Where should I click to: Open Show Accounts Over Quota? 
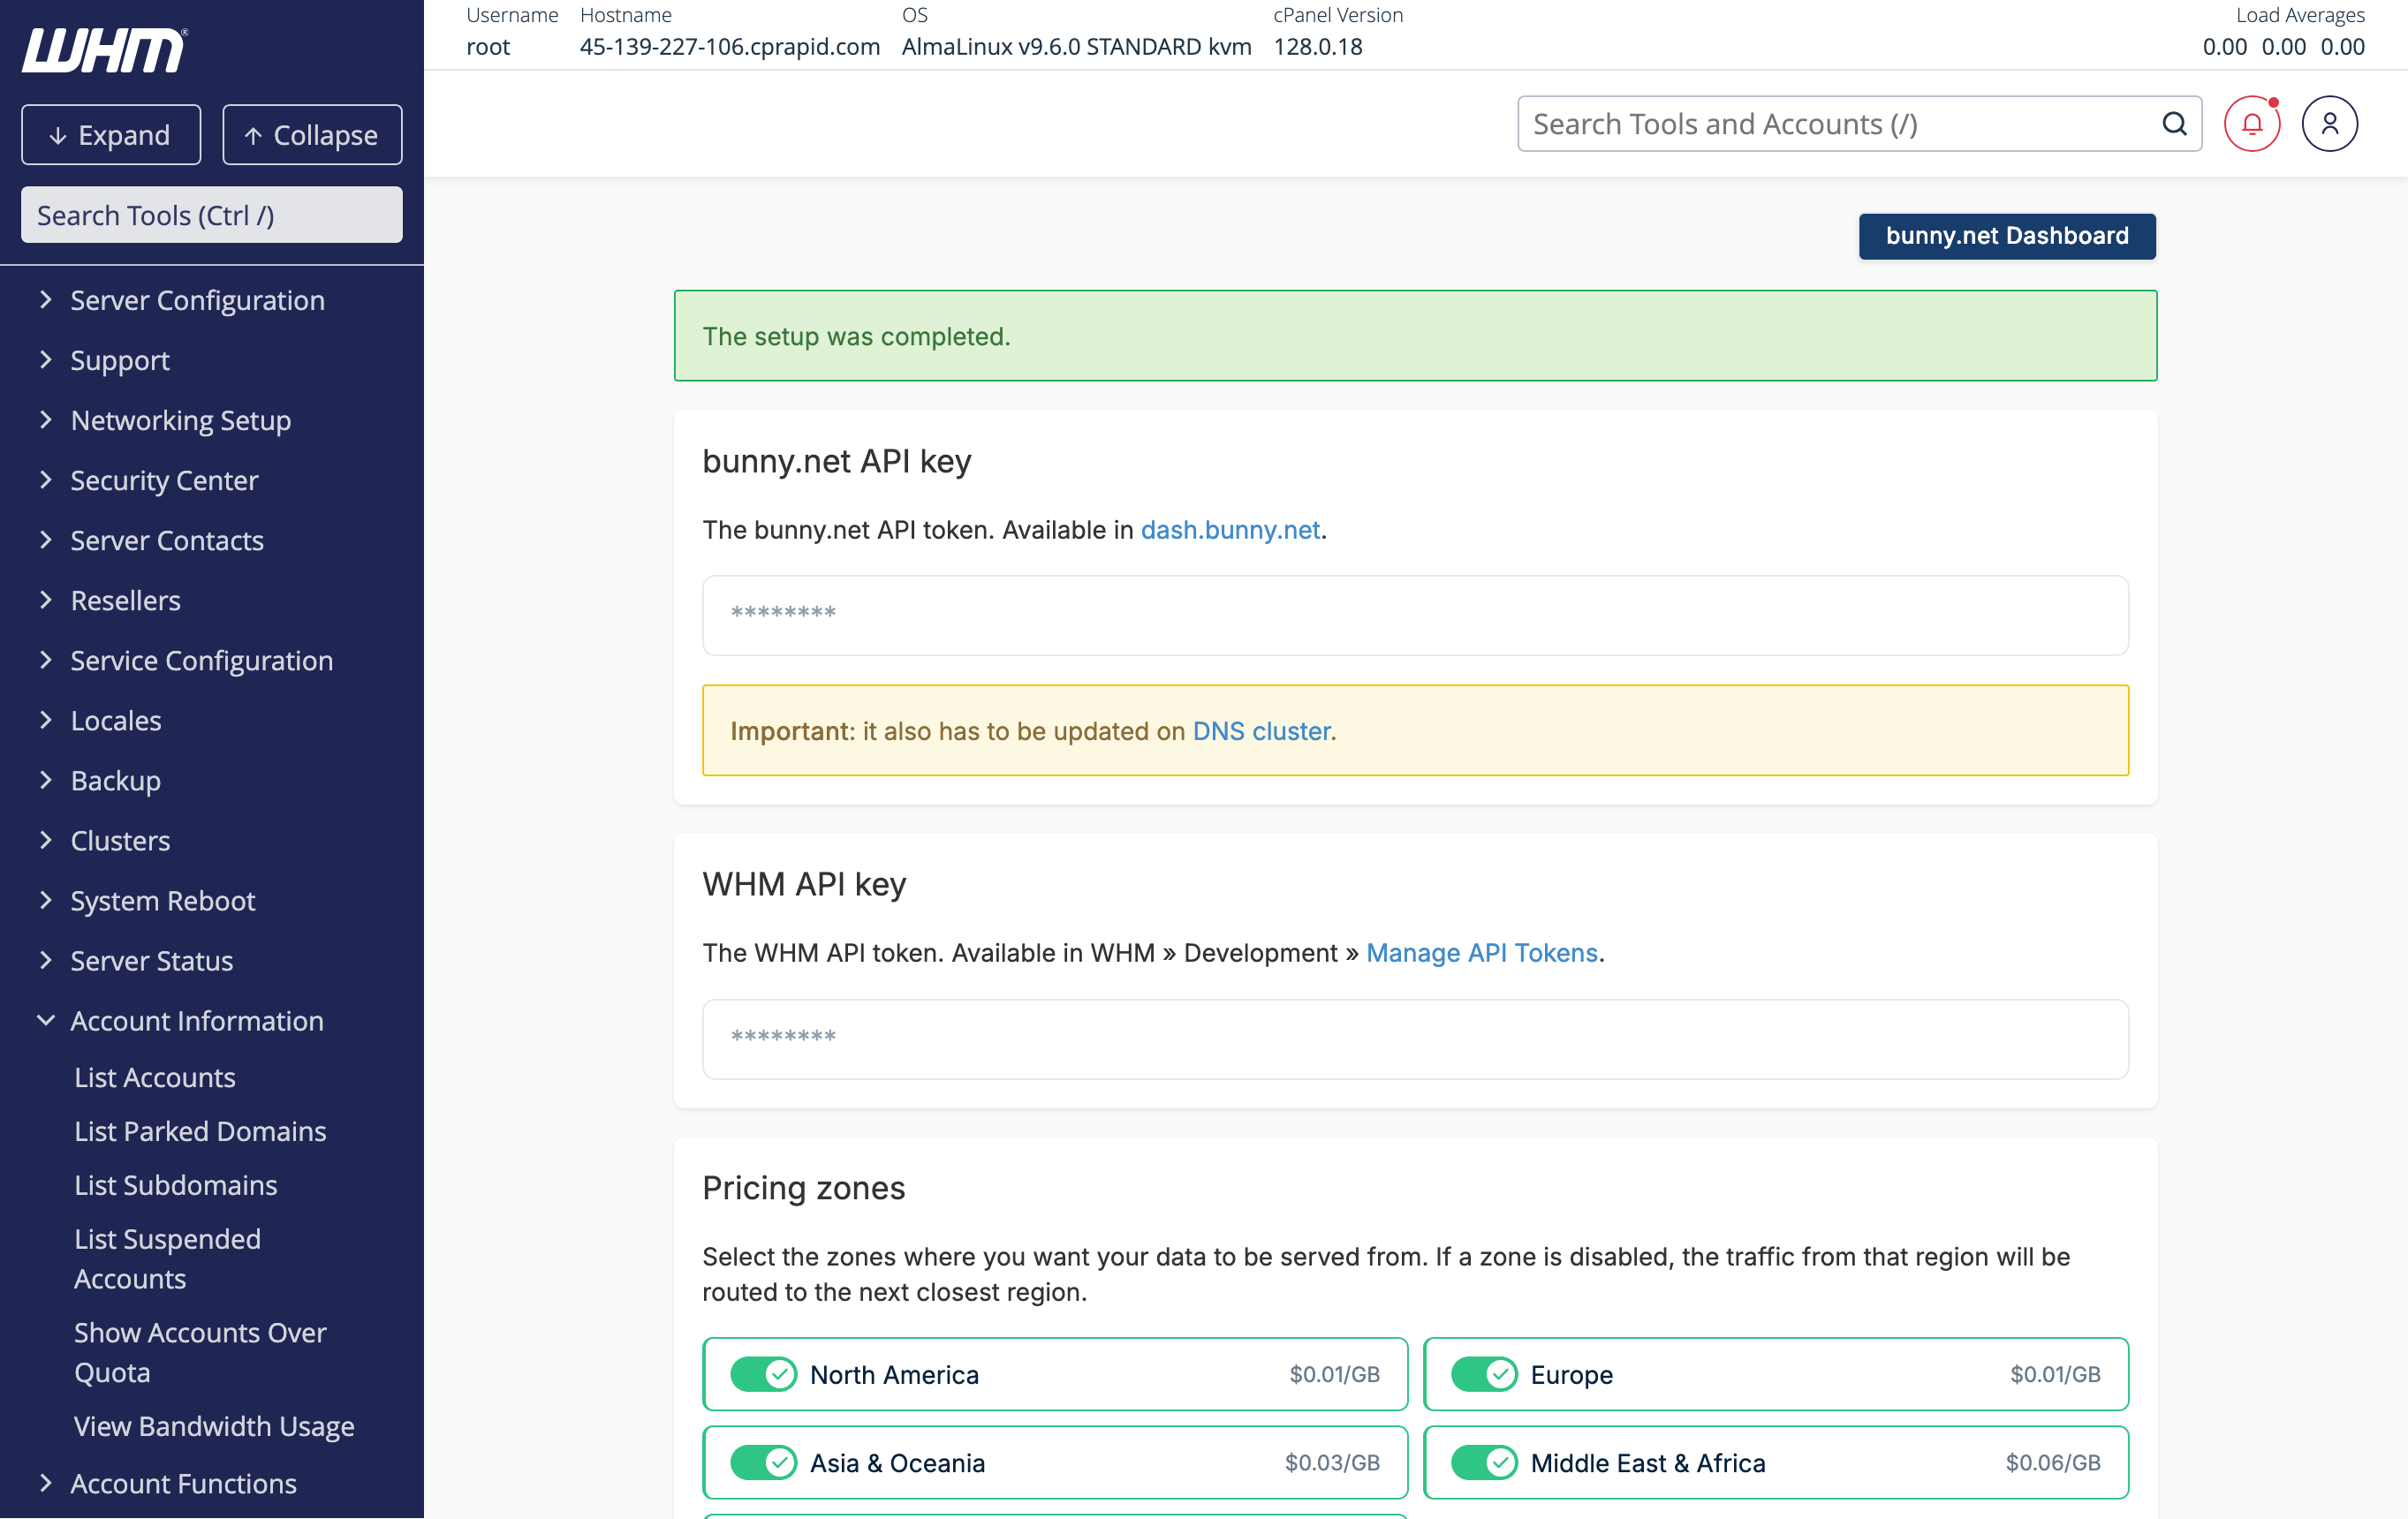(x=200, y=1352)
